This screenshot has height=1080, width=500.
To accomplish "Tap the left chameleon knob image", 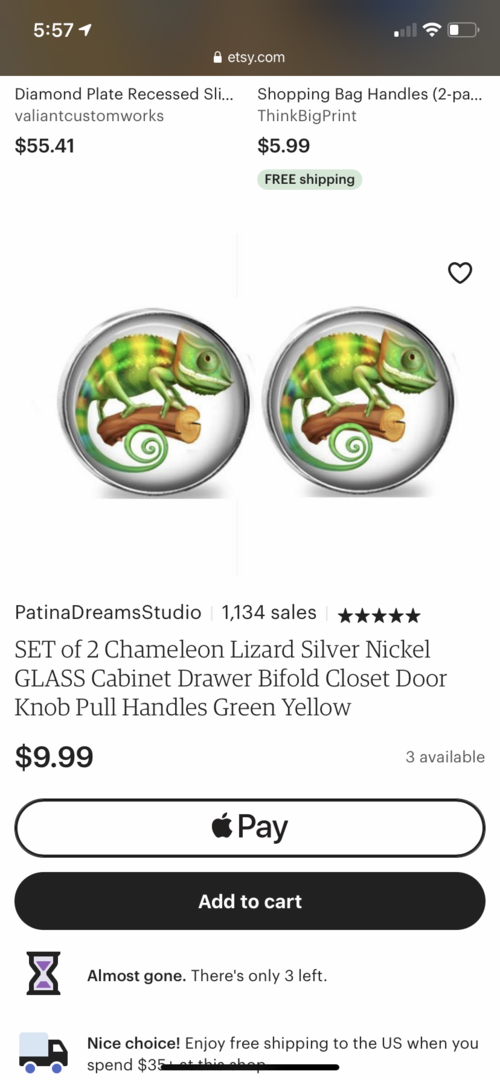I will click(x=154, y=402).
